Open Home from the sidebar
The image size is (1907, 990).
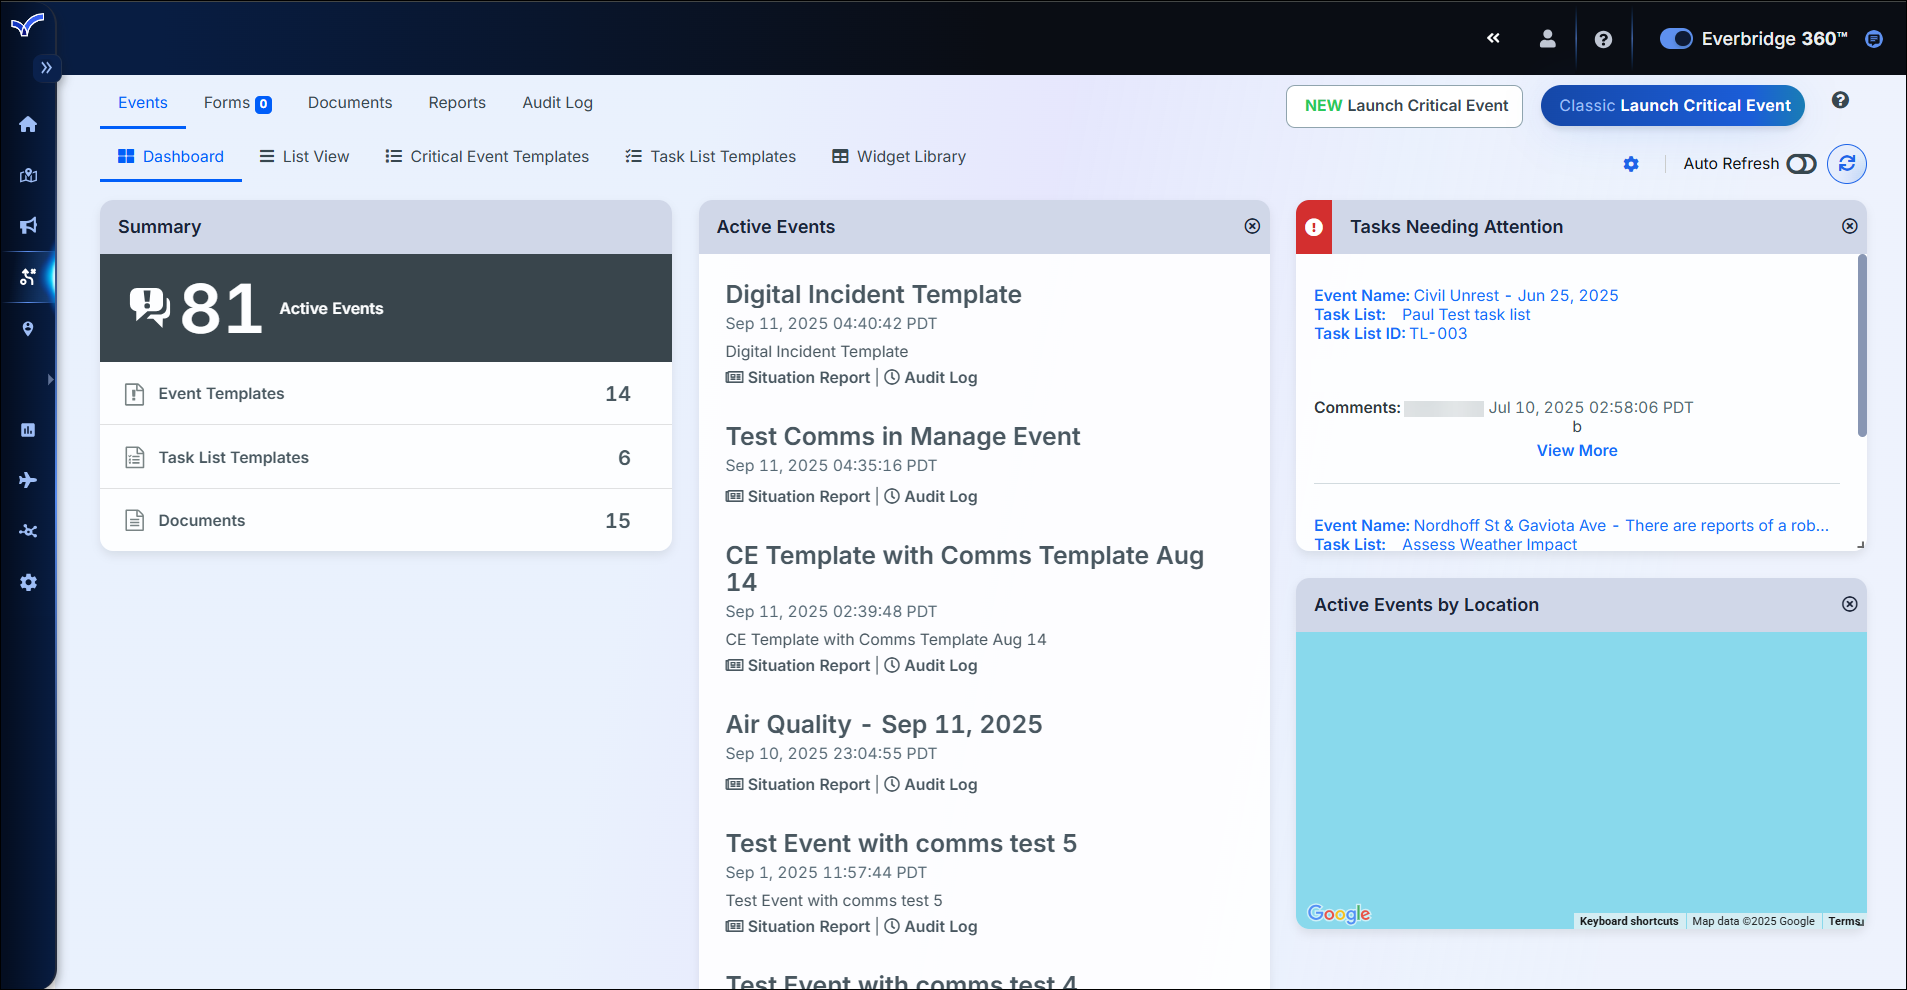(28, 124)
